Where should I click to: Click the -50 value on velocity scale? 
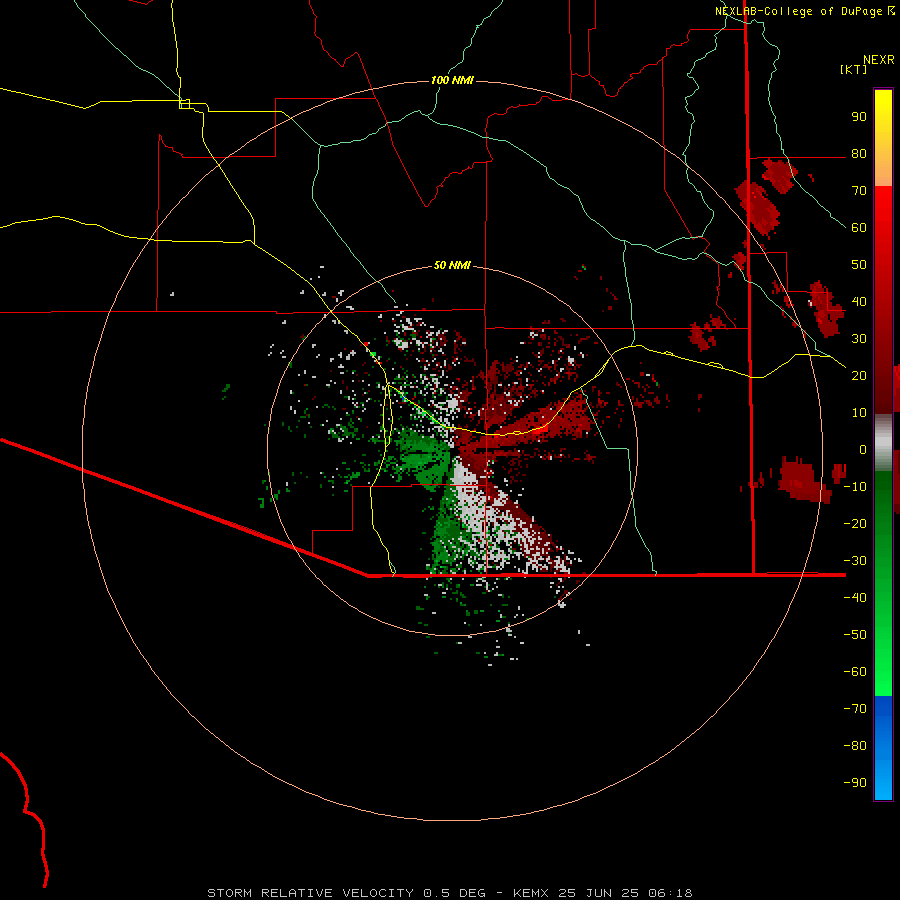[x=855, y=634]
